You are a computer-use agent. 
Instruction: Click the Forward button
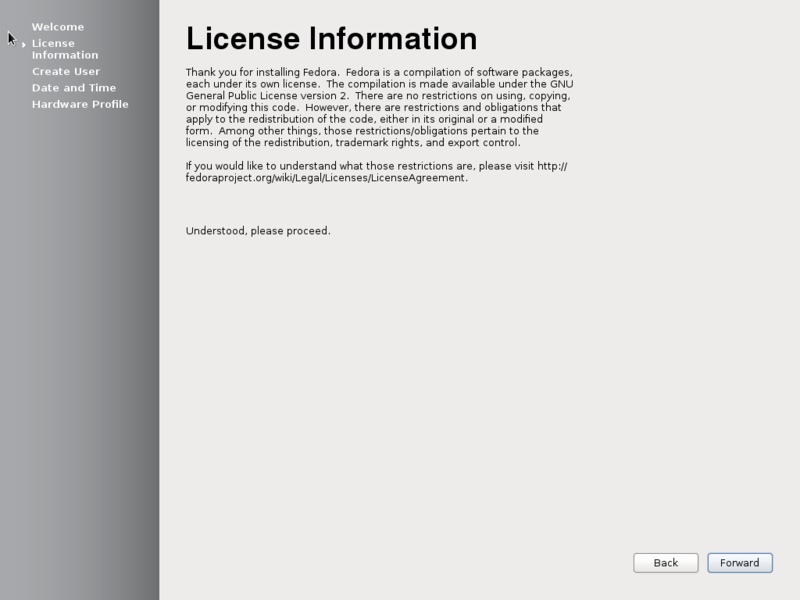pyautogui.click(x=739, y=563)
